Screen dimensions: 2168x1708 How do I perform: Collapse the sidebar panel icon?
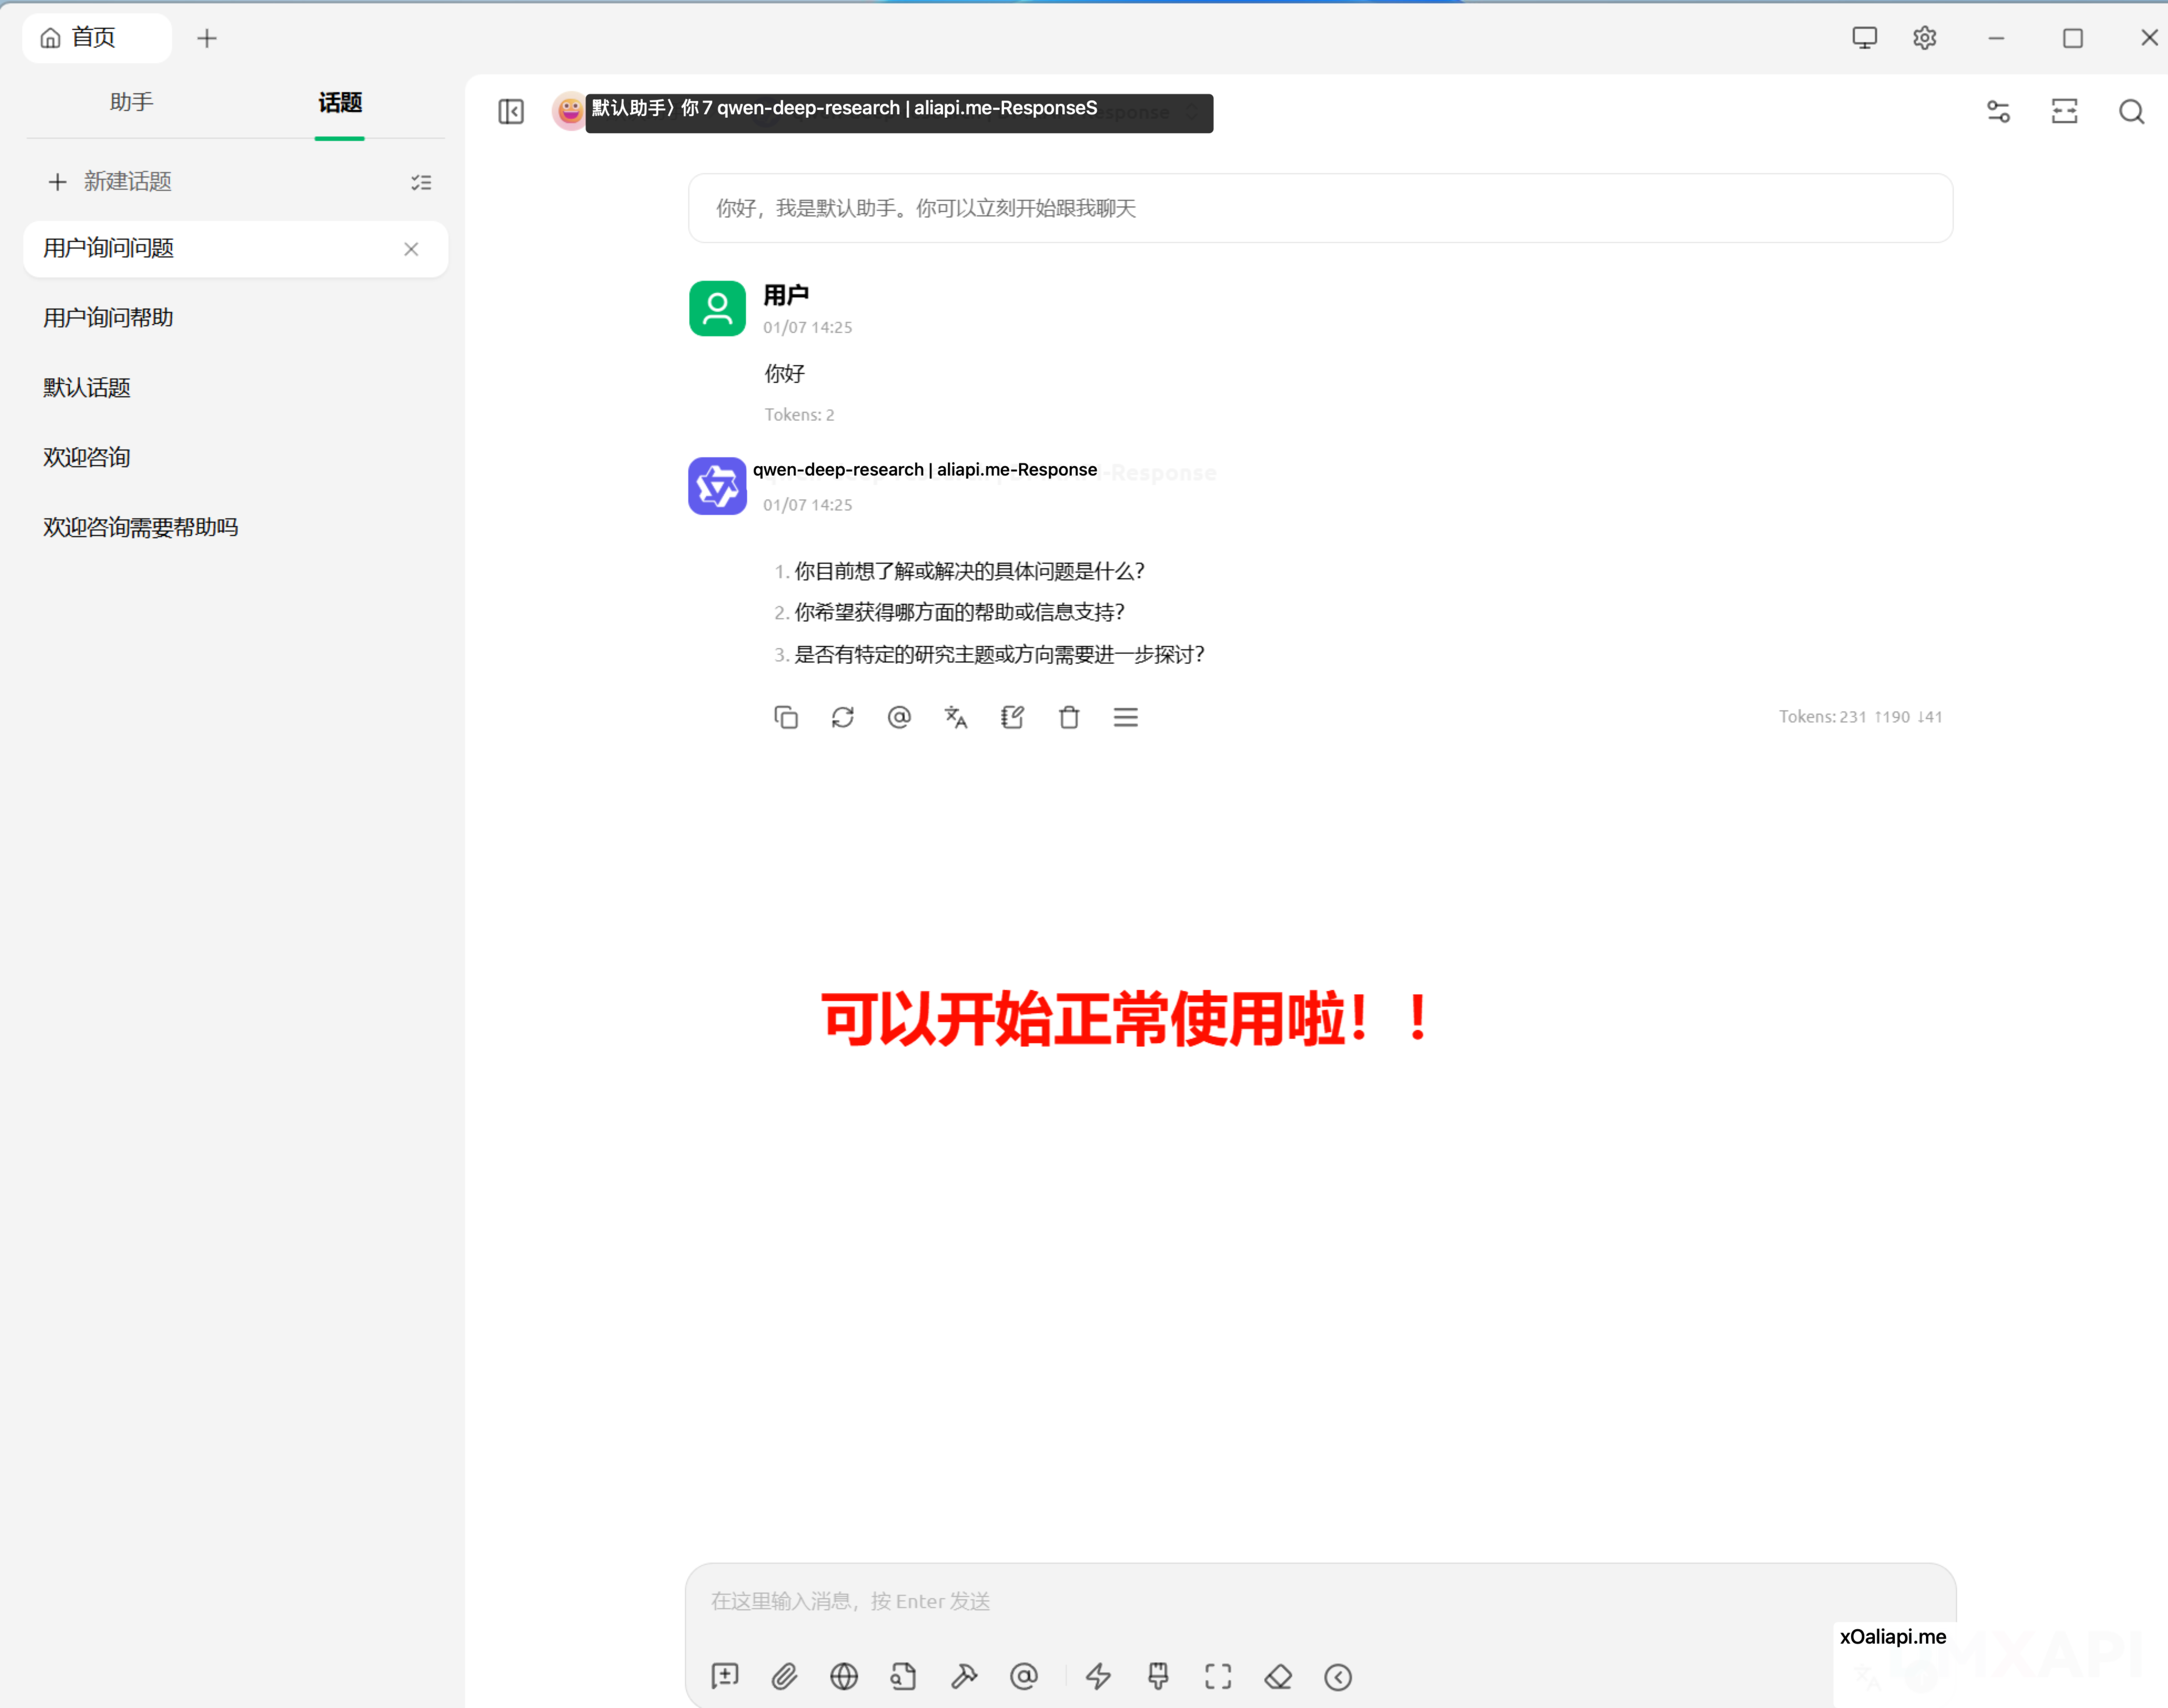(511, 111)
